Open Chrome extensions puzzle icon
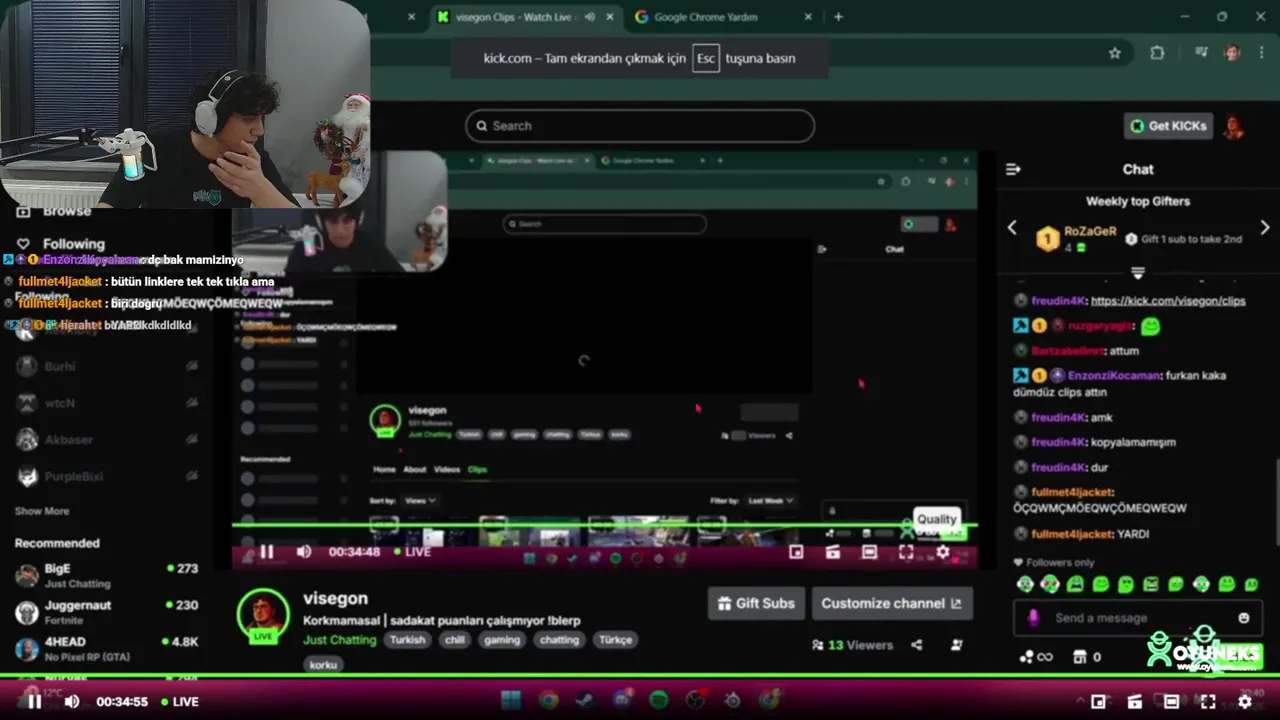1280x720 pixels. [x=1157, y=53]
